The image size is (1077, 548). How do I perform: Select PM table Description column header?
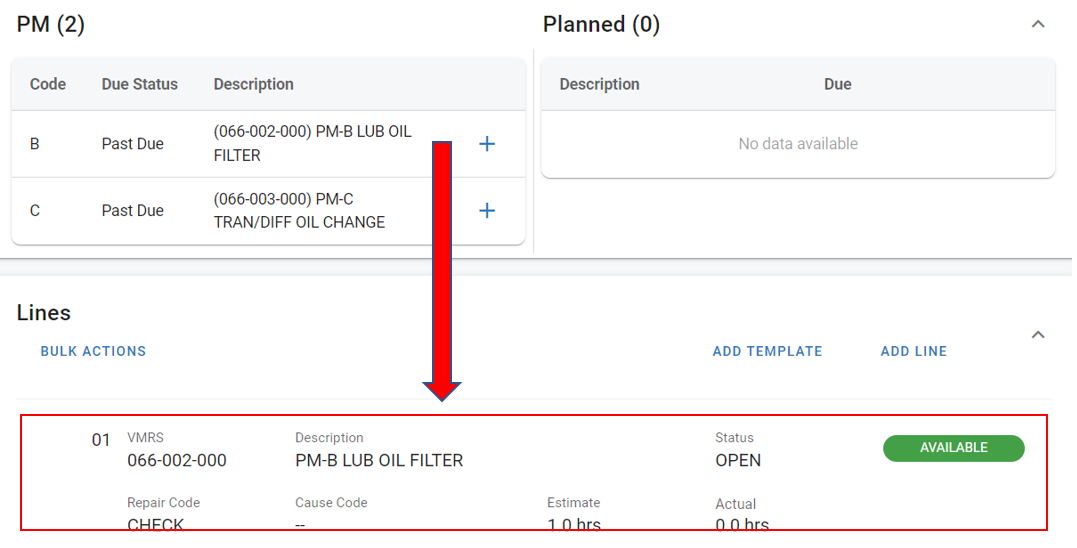[x=253, y=84]
